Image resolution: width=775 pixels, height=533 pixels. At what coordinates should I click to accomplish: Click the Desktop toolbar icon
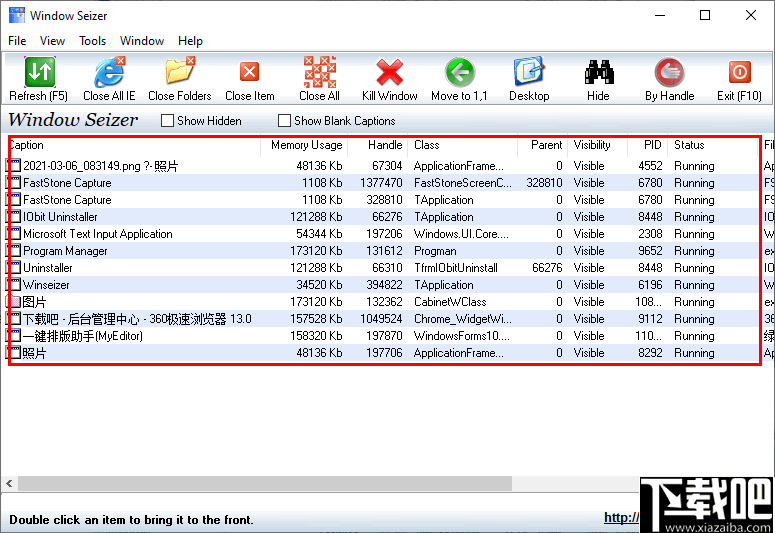(529, 72)
